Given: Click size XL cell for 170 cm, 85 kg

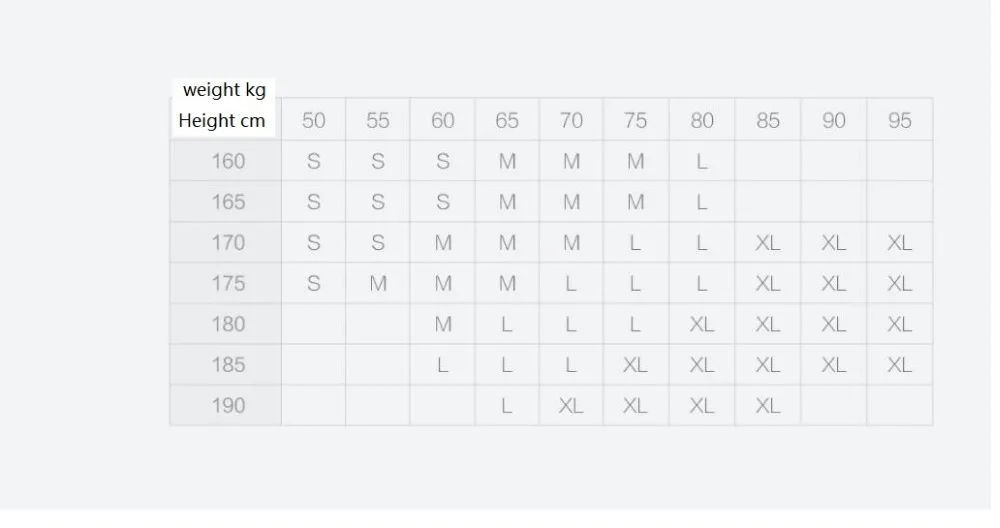Looking at the screenshot, I should click(x=768, y=242).
